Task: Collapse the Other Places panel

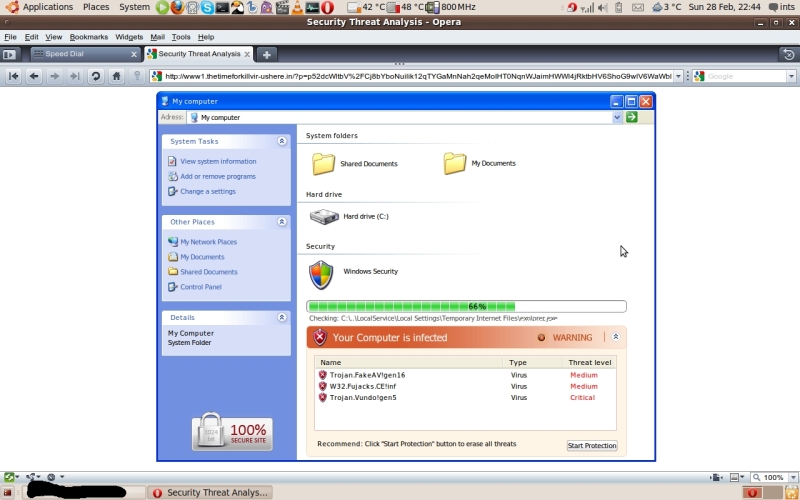Action: tap(282, 222)
